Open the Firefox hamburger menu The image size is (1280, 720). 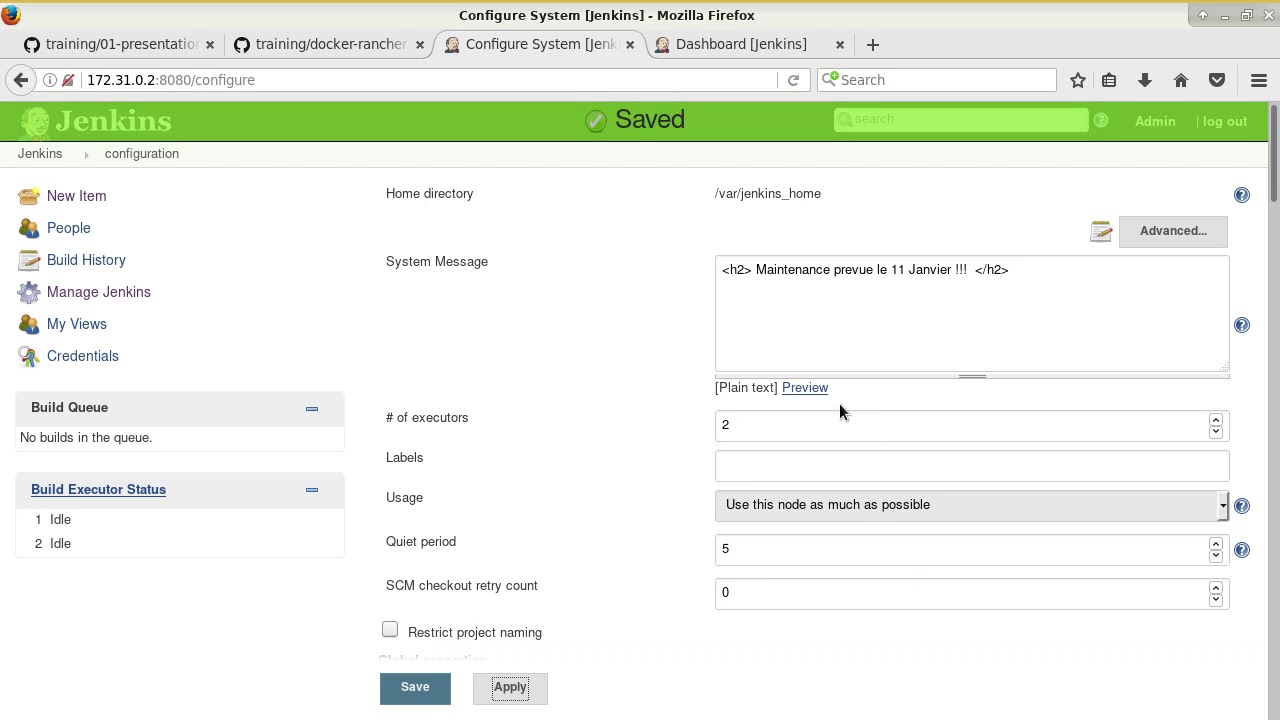tap(1259, 80)
